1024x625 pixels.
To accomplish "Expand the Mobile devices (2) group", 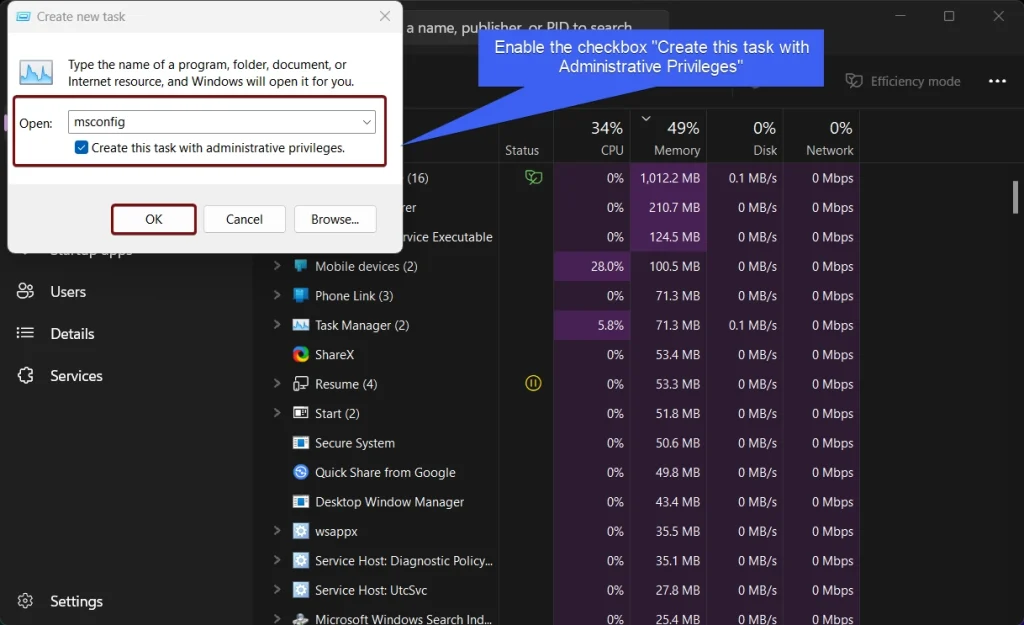I will 277,266.
